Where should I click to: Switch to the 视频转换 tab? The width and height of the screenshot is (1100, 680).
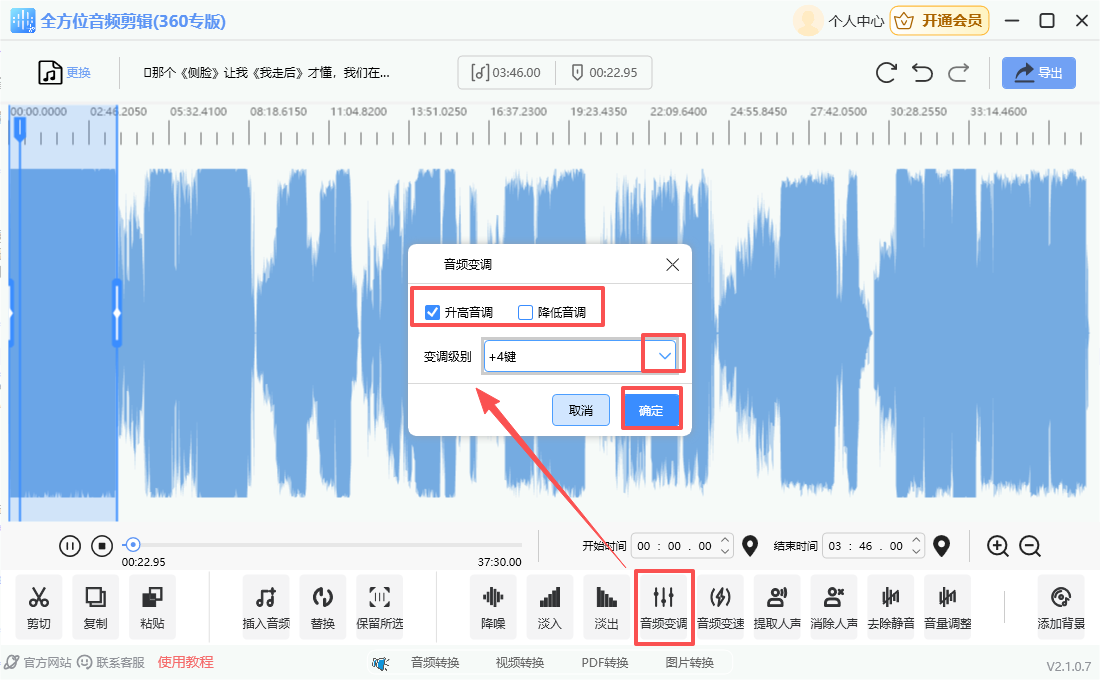pos(520,662)
